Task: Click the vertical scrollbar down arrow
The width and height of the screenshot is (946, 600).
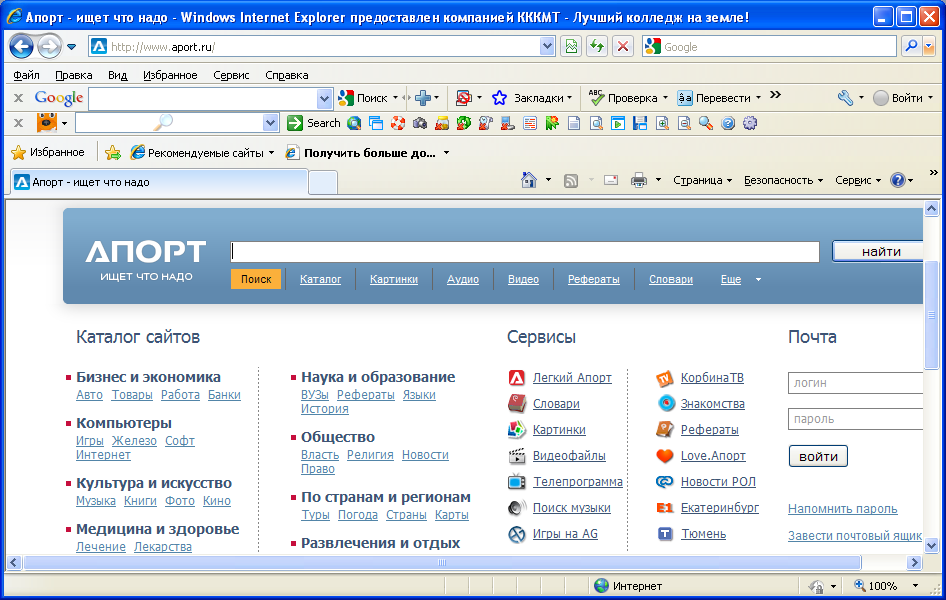Action: click(931, 546)
